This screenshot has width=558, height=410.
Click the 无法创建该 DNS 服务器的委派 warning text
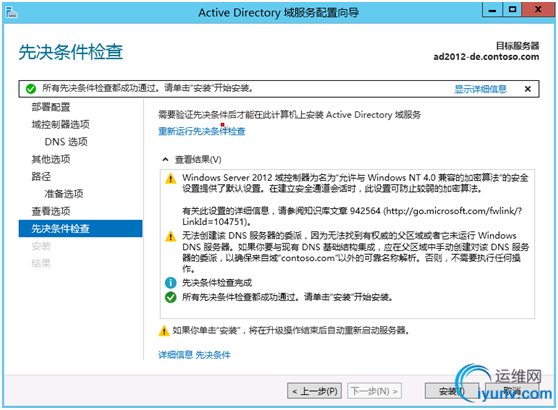click(356, 252)
